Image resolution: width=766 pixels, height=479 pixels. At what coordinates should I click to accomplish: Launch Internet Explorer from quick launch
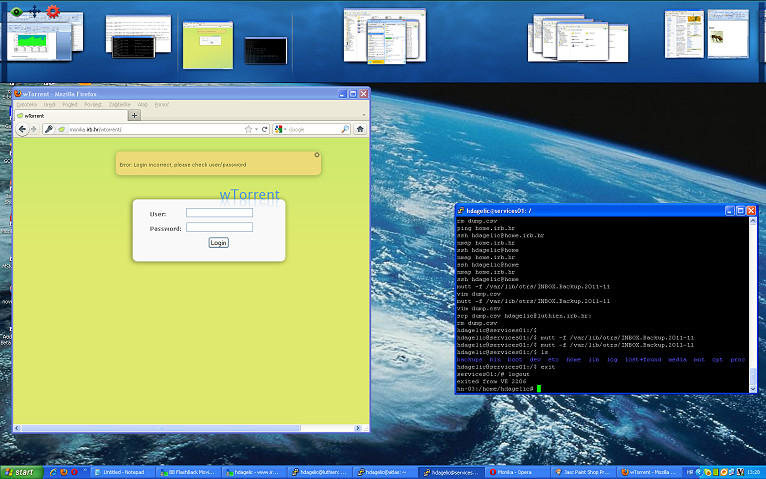coord(53,472)
